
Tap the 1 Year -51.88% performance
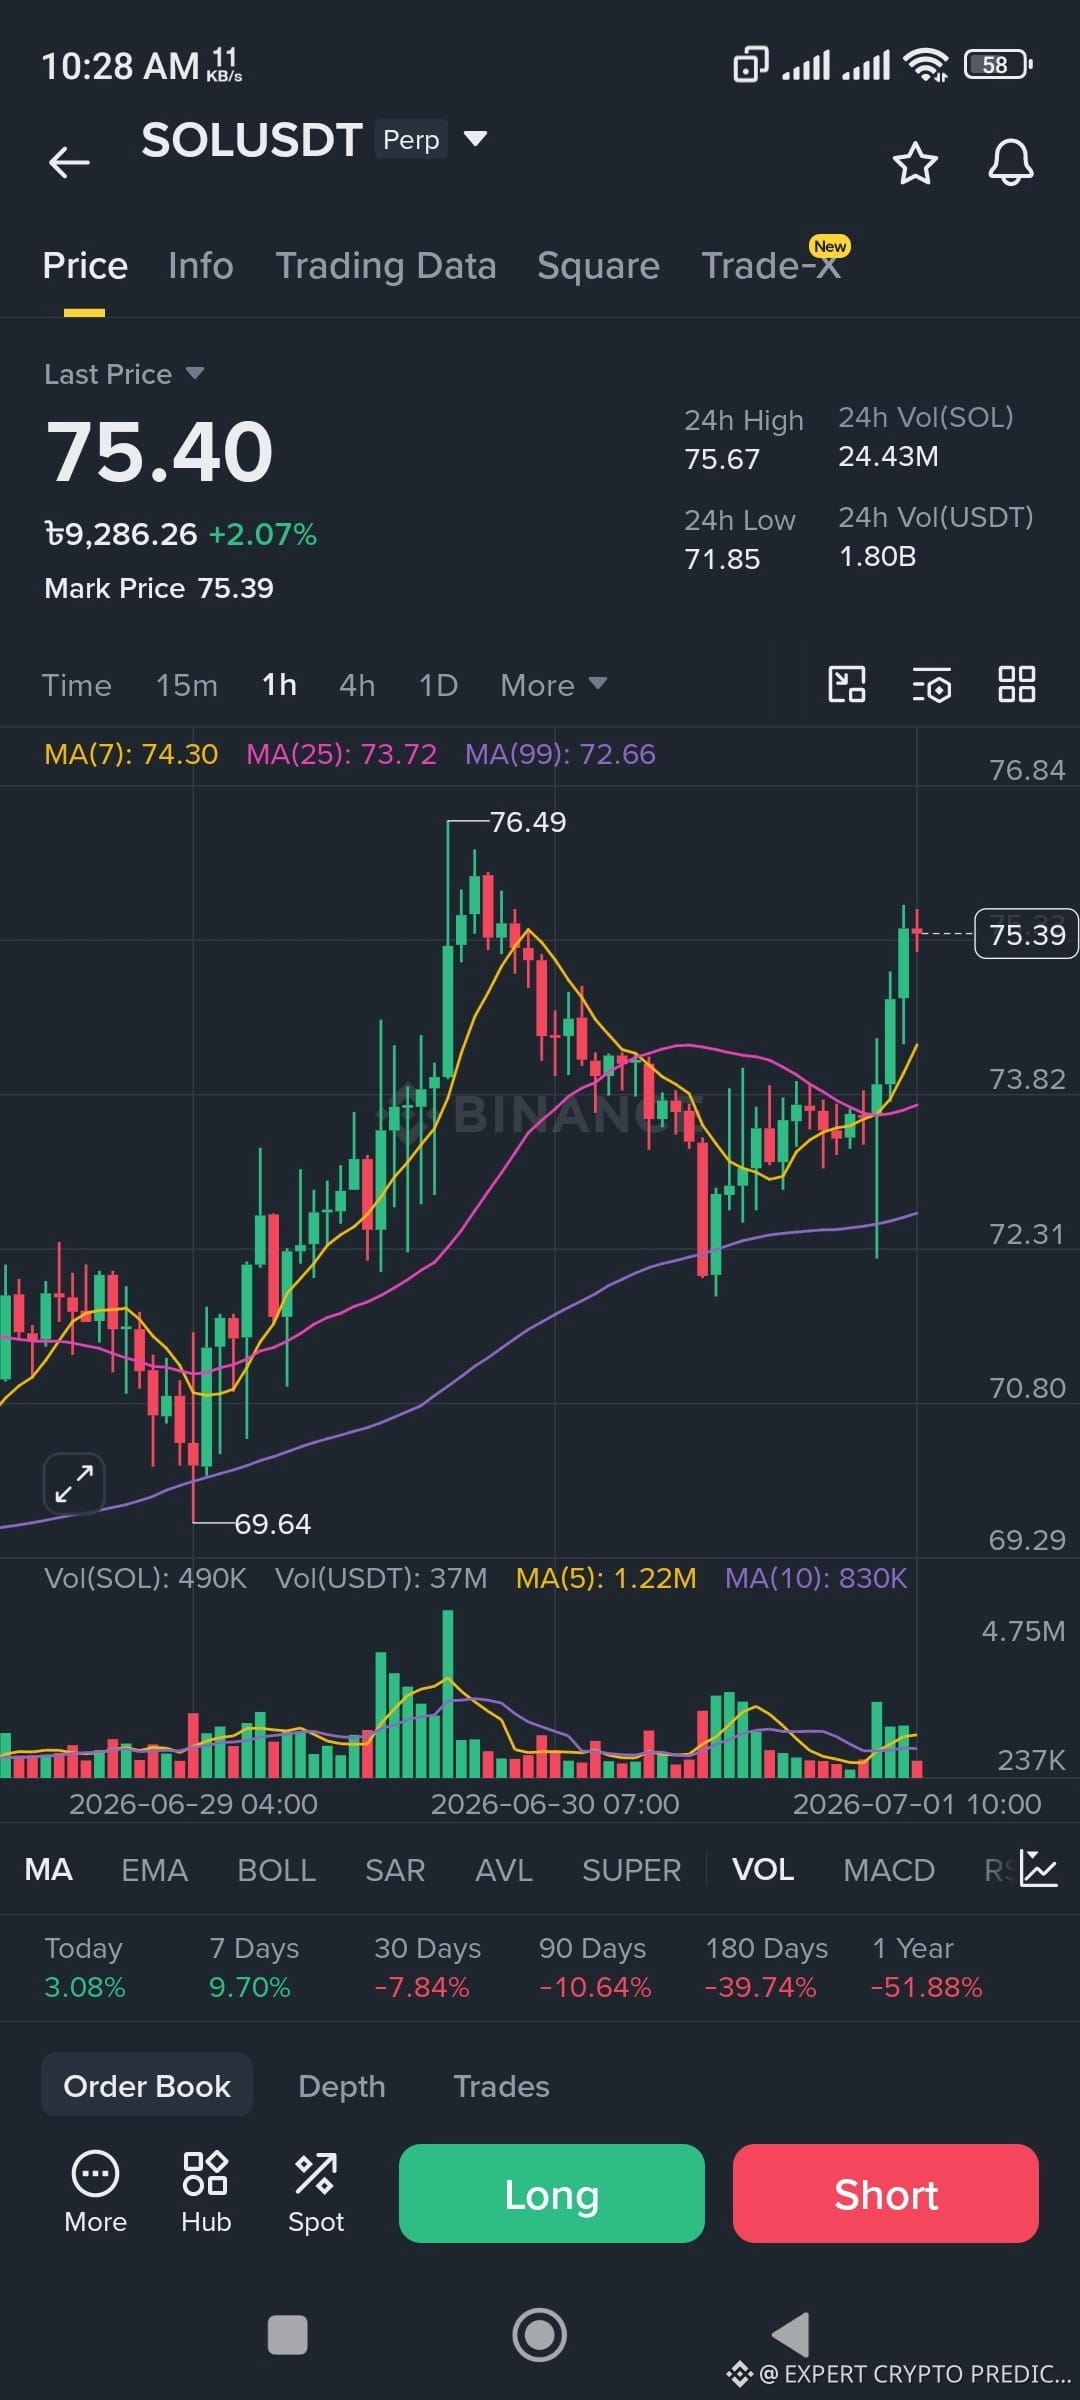pos(927,1967)
